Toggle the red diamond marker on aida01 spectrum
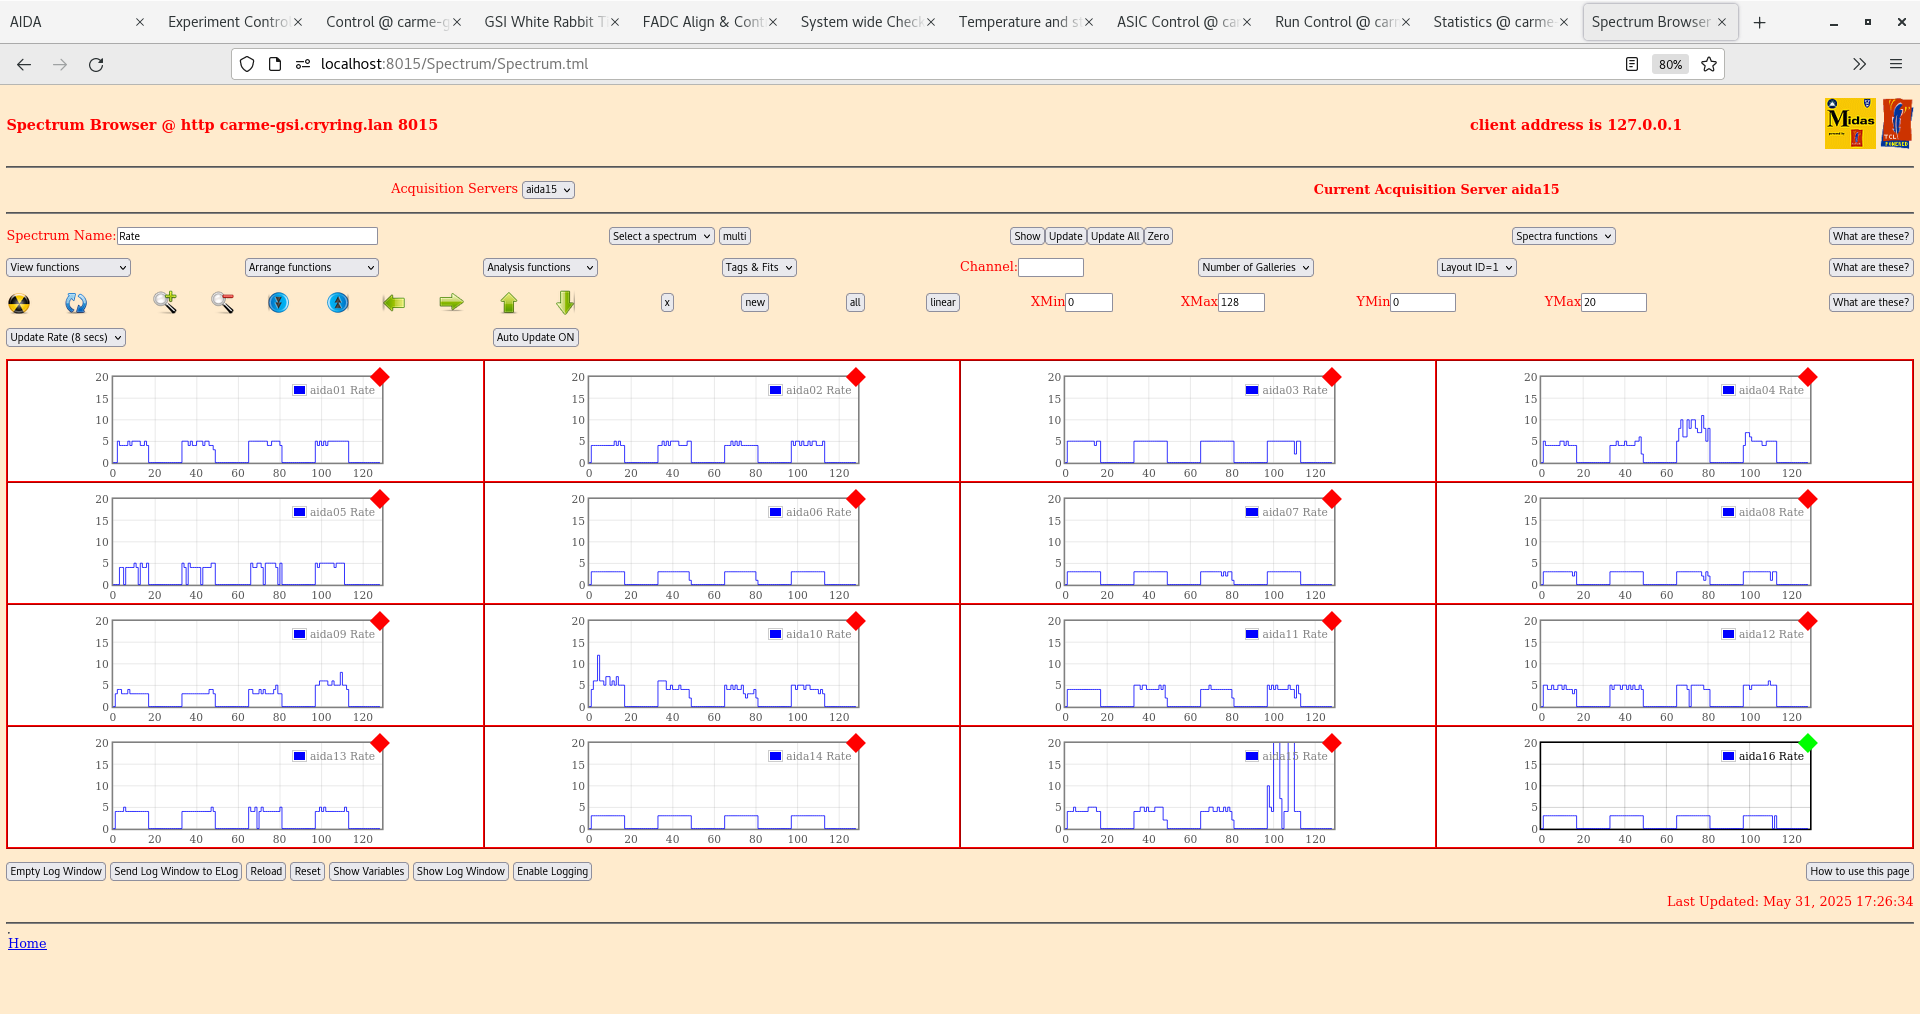 [380, 378]
